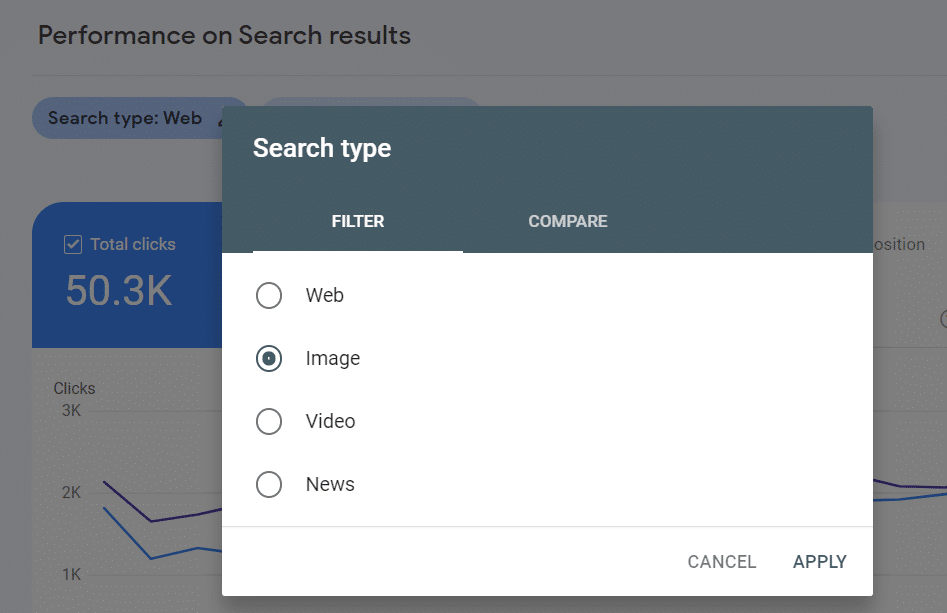947x613 pixels.
Task: Click the help icon at right edge
Action: [x=943, y=319]
